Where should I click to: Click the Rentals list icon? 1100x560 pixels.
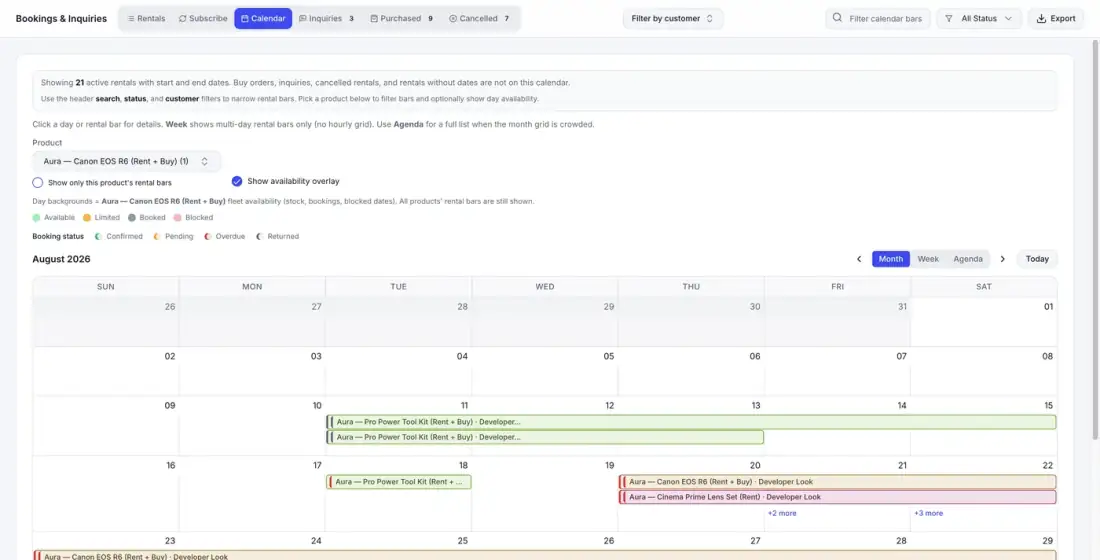click(x=131, y=19)
